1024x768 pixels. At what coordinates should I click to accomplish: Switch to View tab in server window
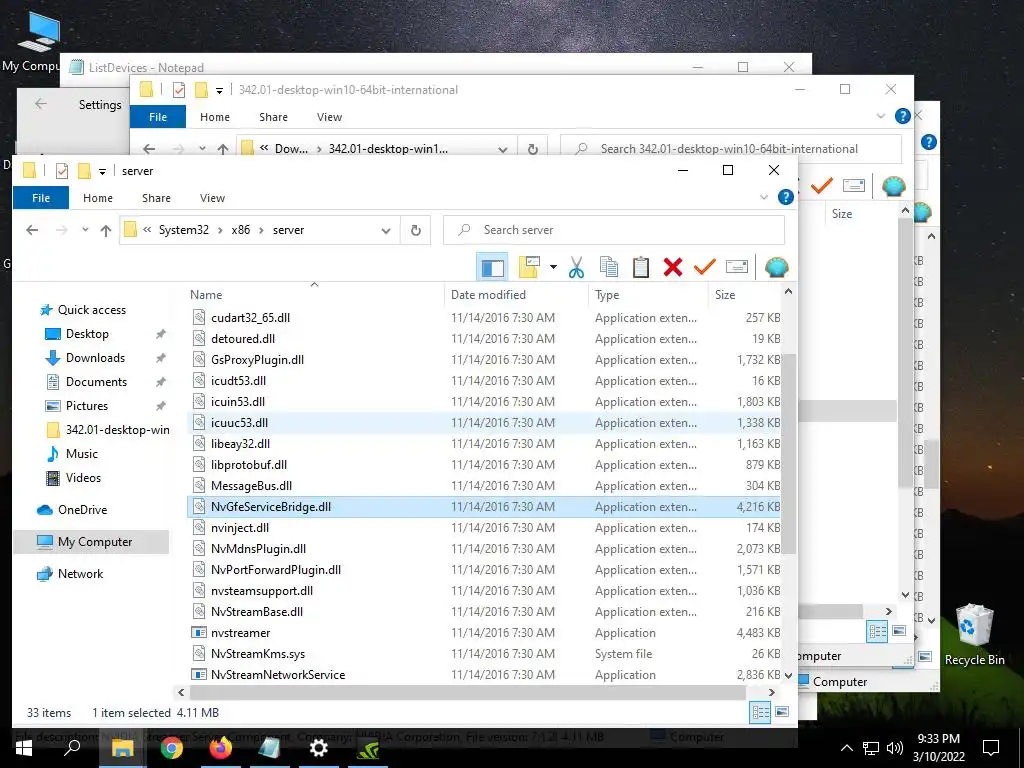pos(212,198)
